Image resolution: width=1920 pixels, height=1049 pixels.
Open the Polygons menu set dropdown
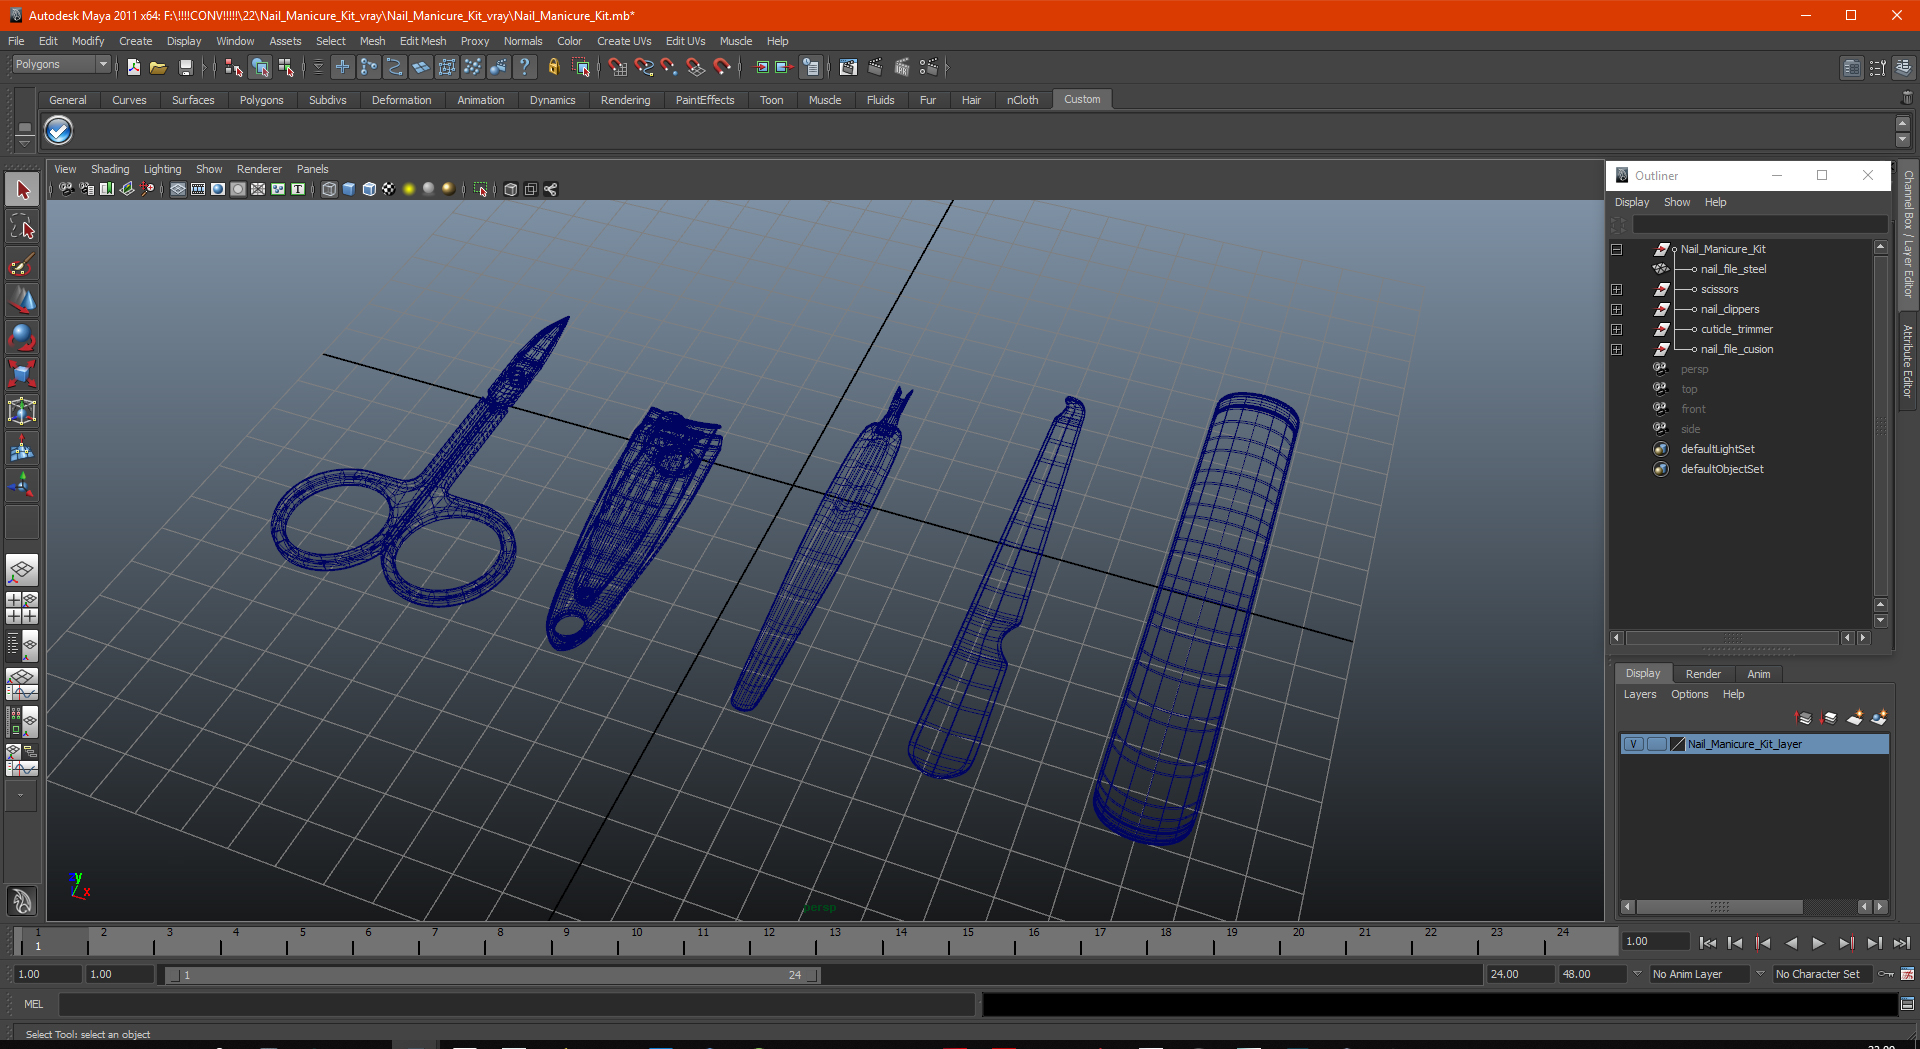(62, 64)
